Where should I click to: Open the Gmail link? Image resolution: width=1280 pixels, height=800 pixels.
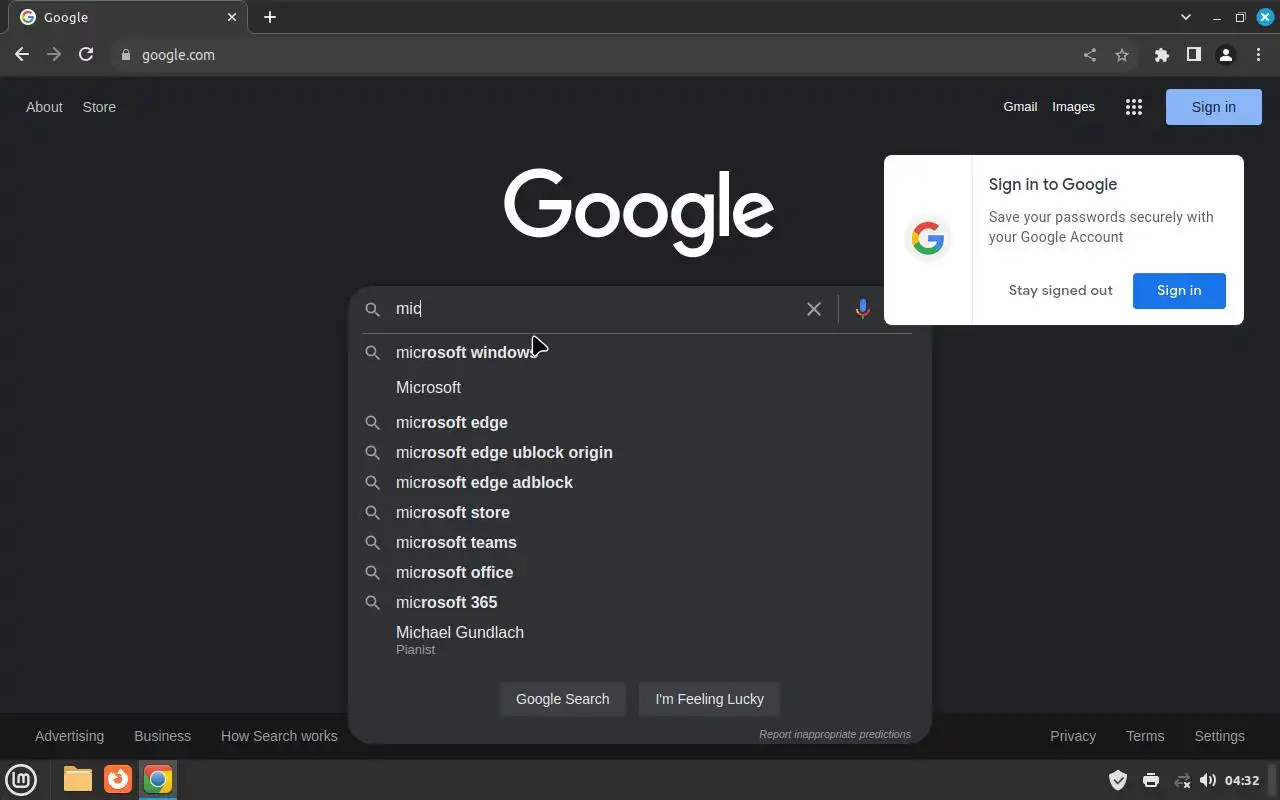(x=1020, y=107)
